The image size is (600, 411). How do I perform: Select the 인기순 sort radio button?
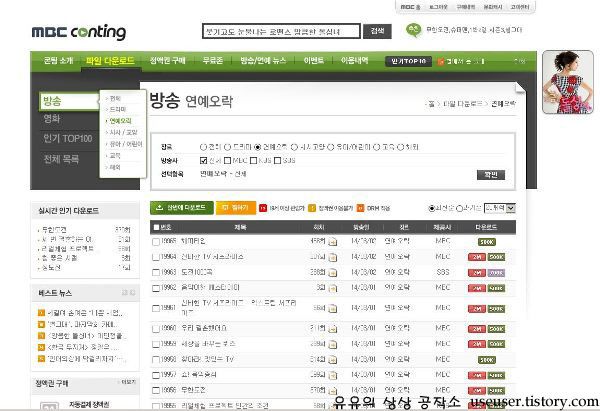(x=460, y=208)
